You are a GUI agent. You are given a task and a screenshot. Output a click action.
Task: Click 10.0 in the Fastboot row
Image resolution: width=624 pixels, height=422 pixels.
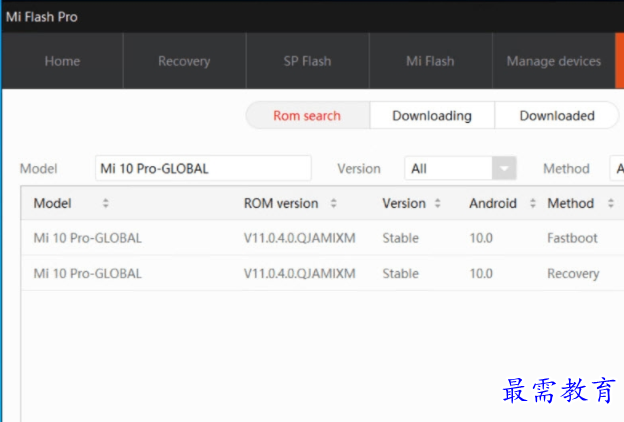coord(481,238)
